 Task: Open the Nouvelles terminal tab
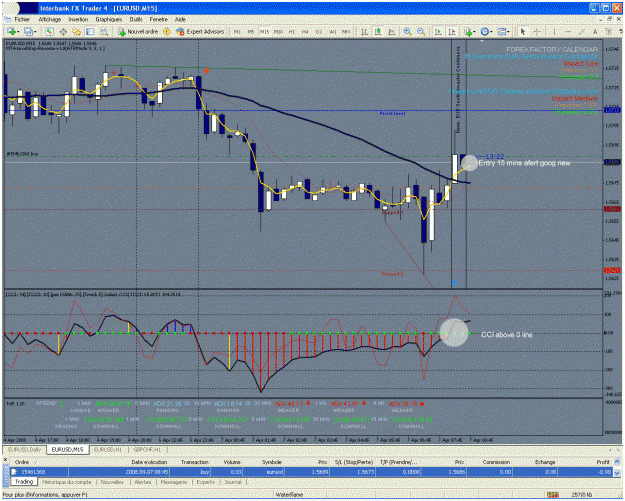(112, 482)
